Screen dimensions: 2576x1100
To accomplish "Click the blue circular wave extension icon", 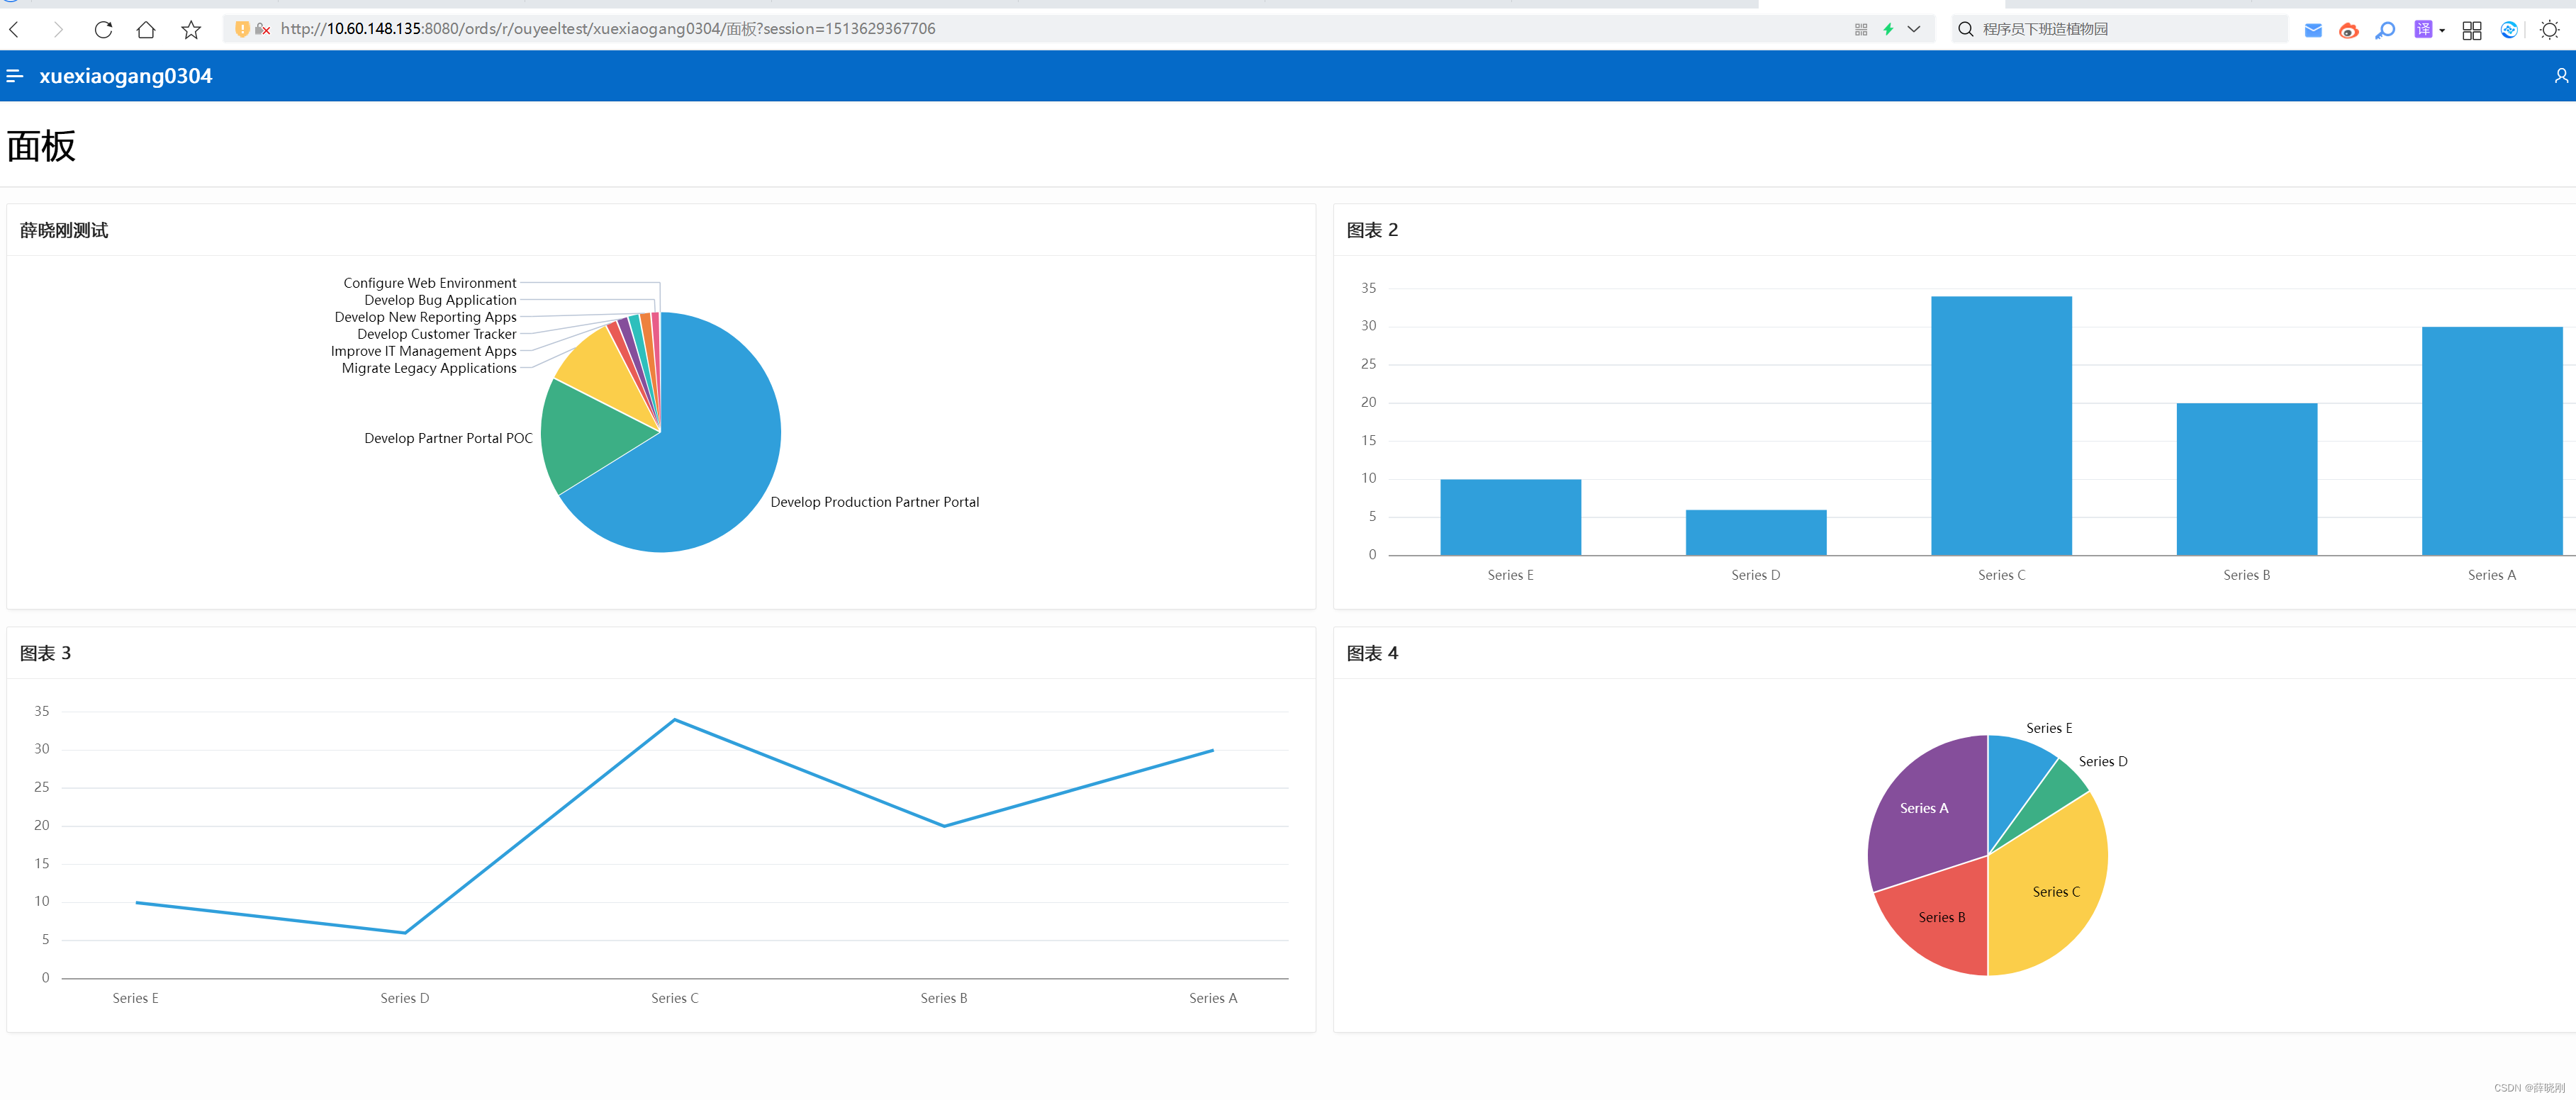I will (2509, 30).
